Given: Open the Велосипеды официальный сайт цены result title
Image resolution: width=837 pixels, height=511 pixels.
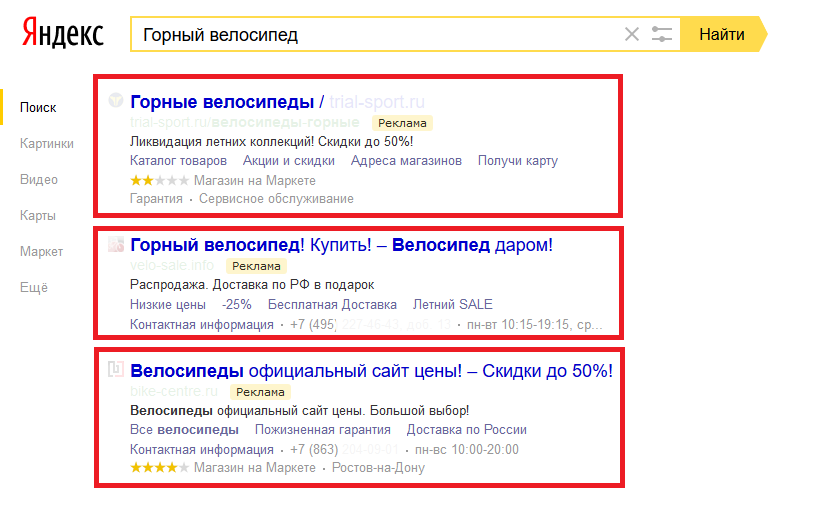Looking at the screenshot, I should click(x=372, y=371).
